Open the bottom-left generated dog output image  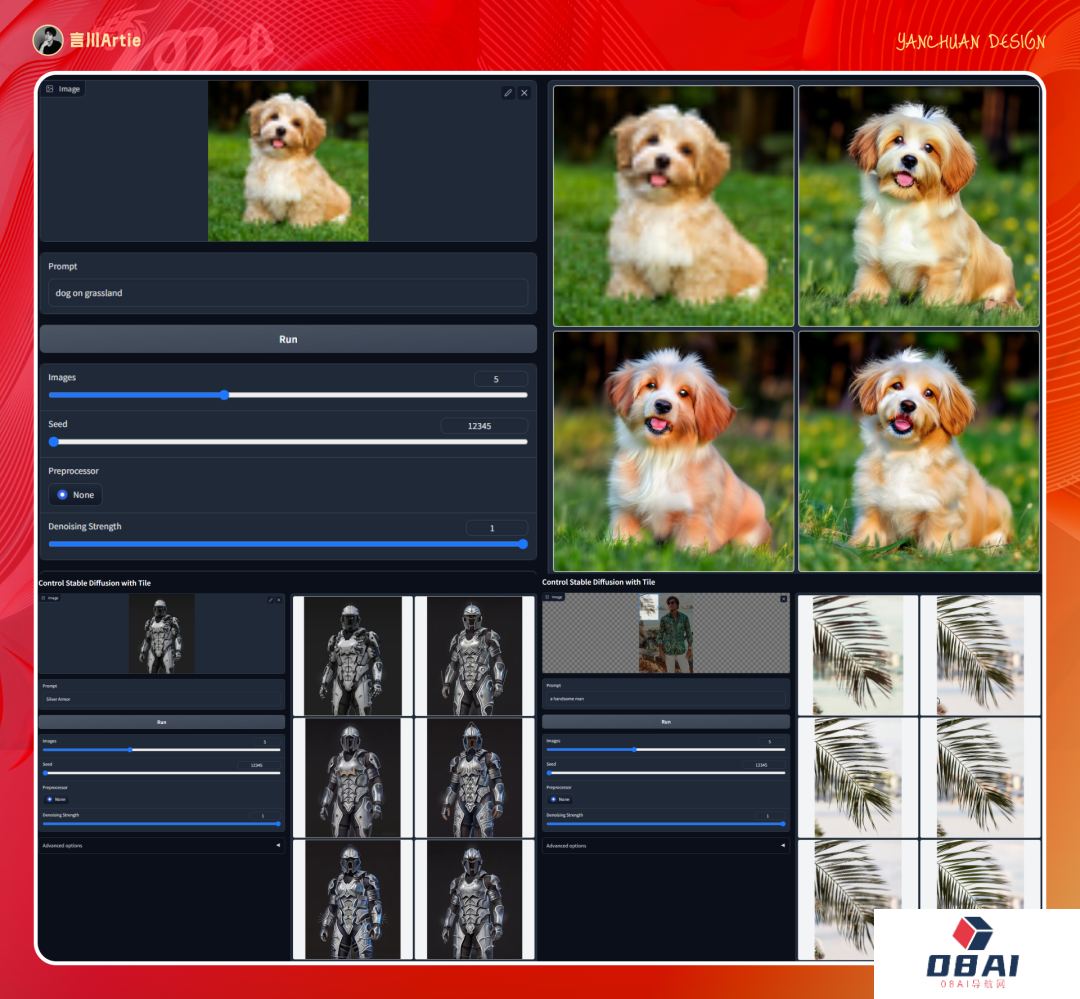pyautogui.click(x=674, y=451)
